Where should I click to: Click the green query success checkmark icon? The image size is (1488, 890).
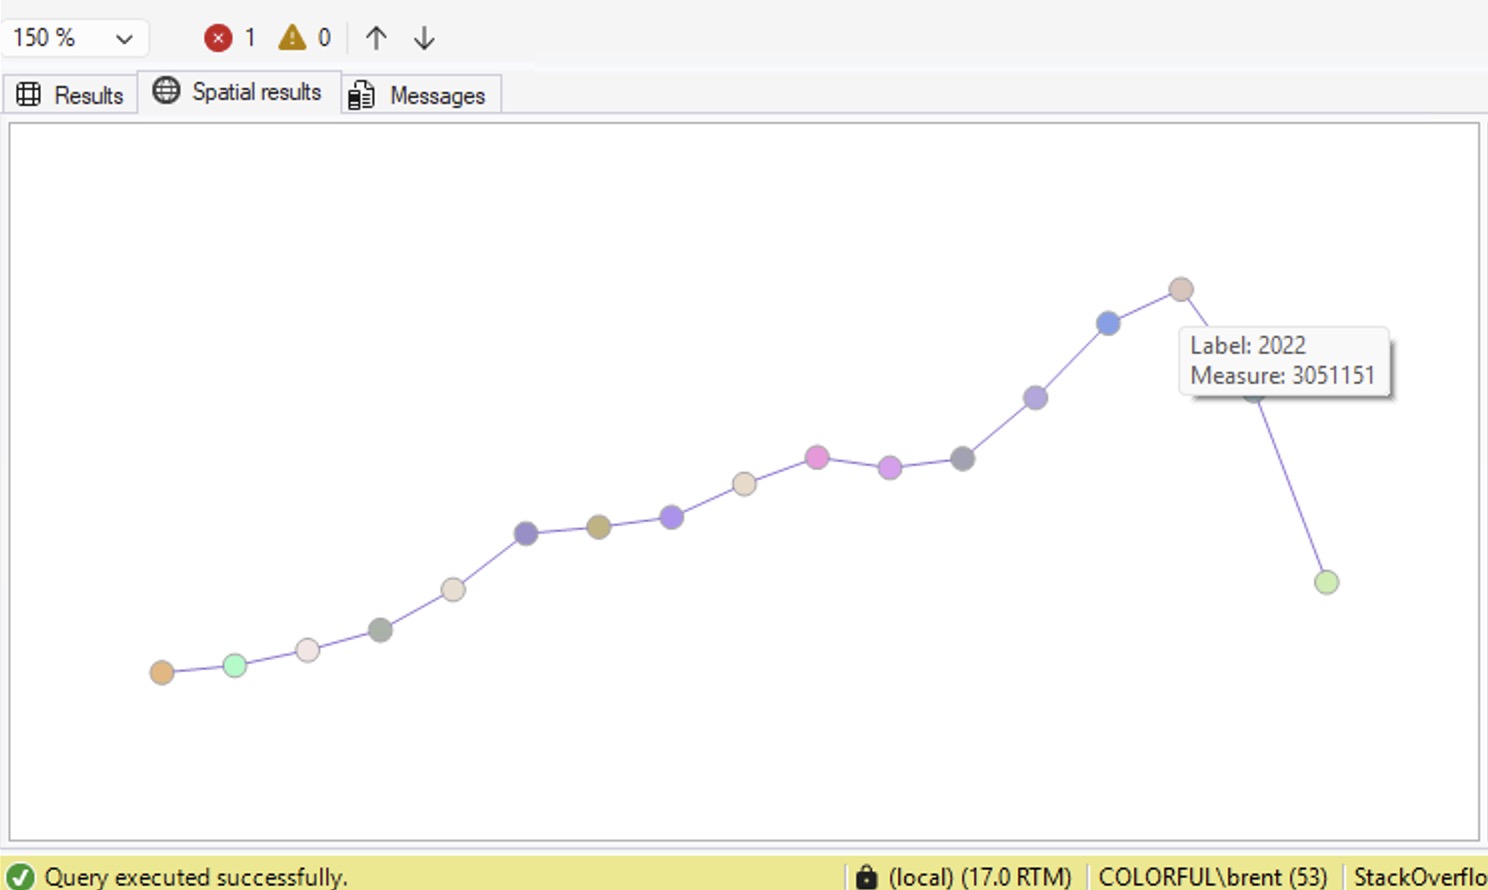pos(19,876)
